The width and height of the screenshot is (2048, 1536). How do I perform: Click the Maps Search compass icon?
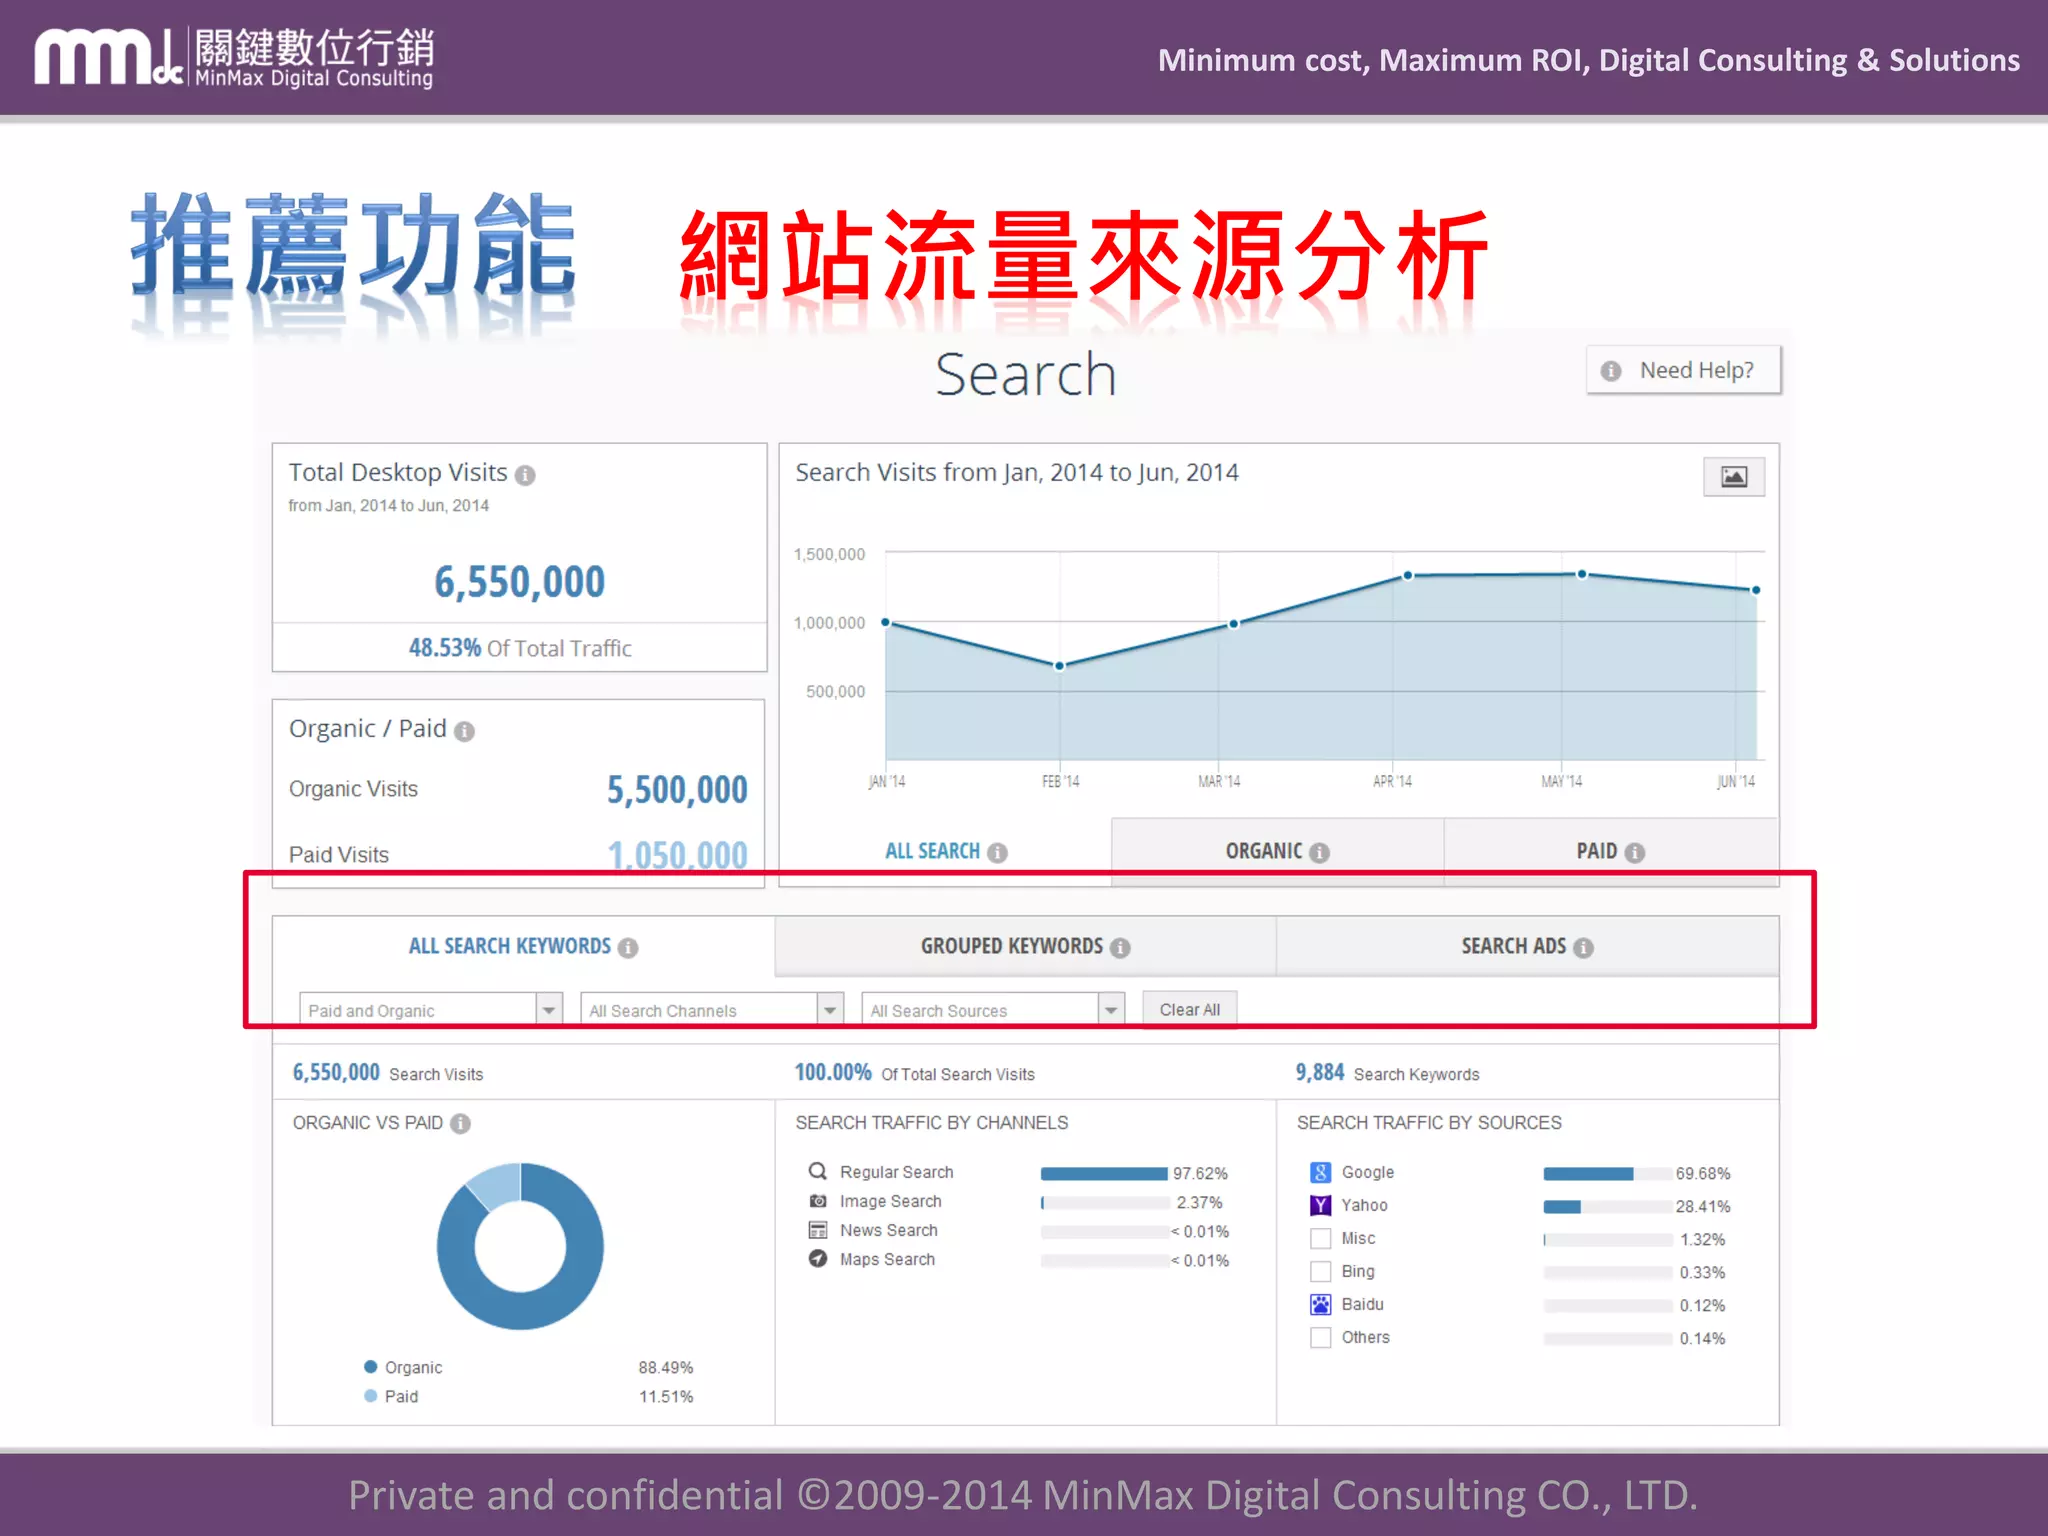click(818, 1258)
